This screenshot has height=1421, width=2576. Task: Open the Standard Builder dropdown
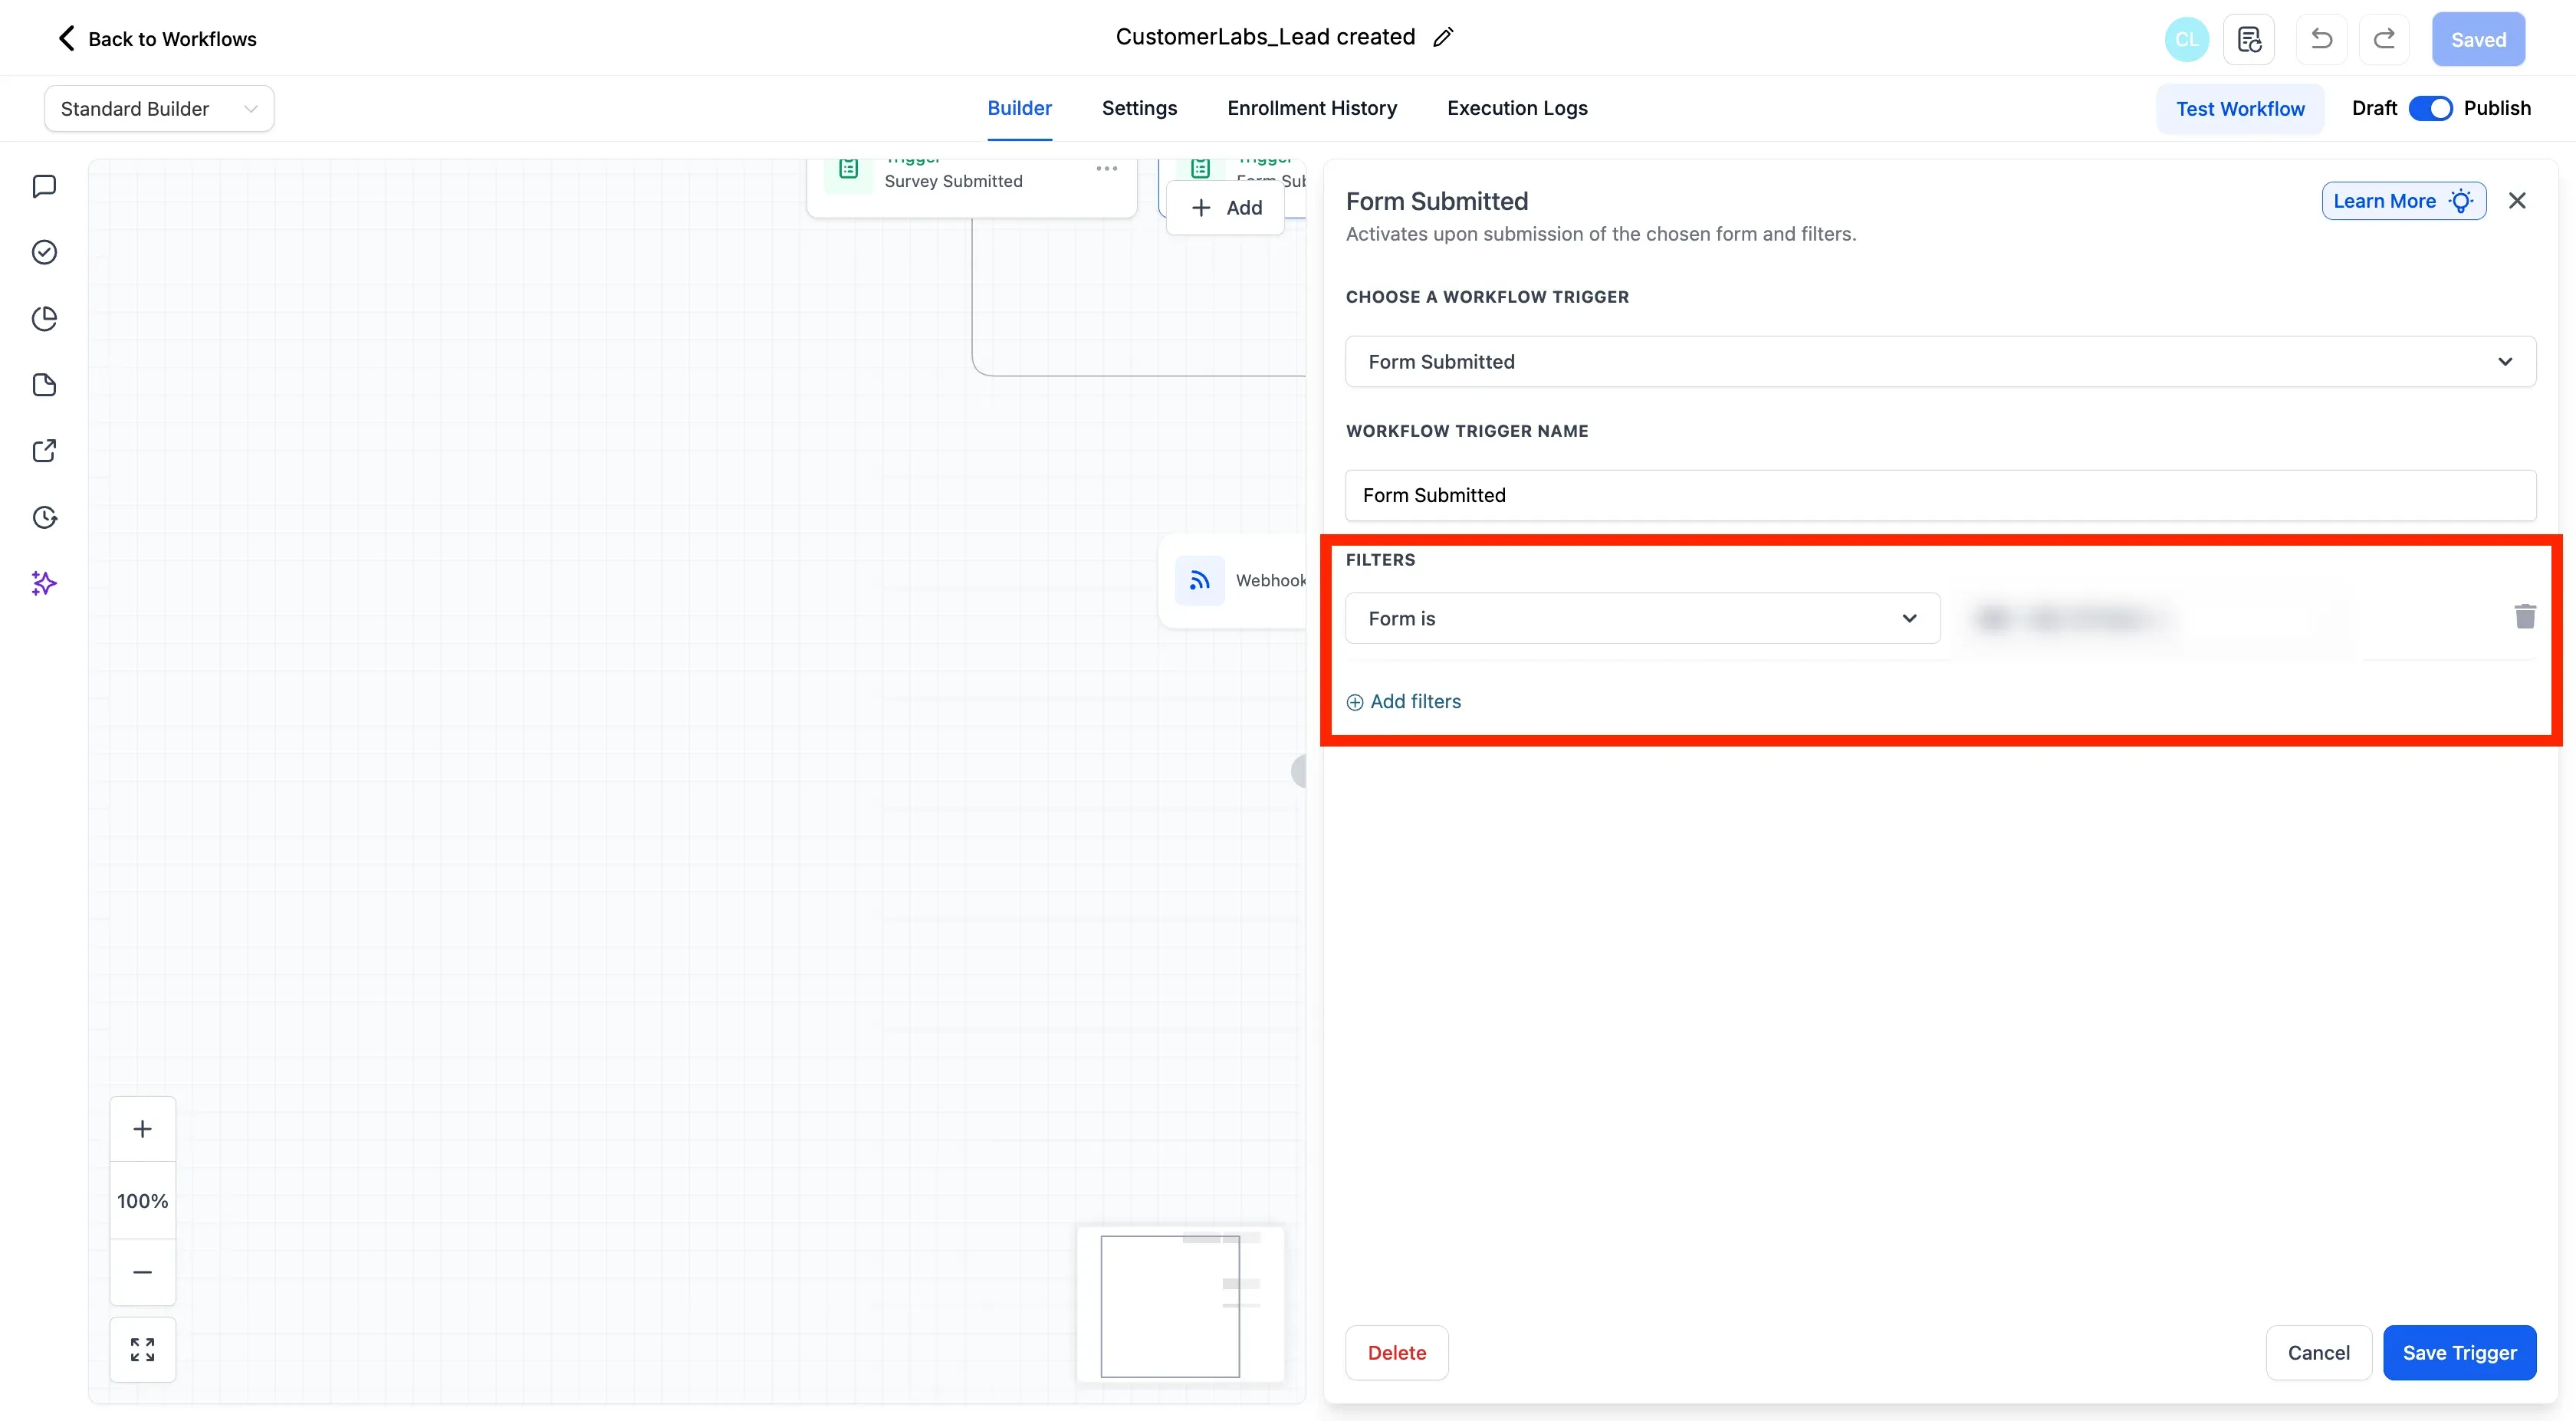click(159, 109)
